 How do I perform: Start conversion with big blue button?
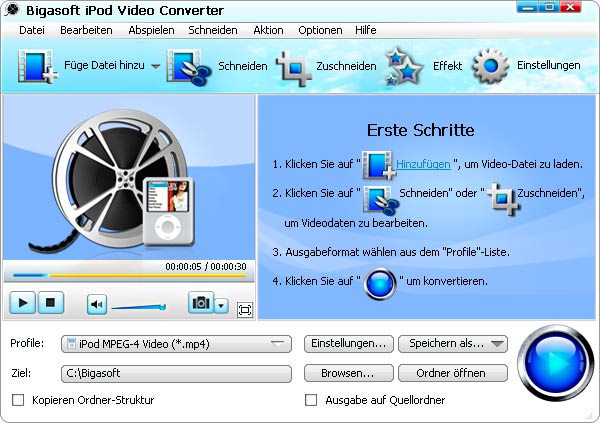coord(556,362)
